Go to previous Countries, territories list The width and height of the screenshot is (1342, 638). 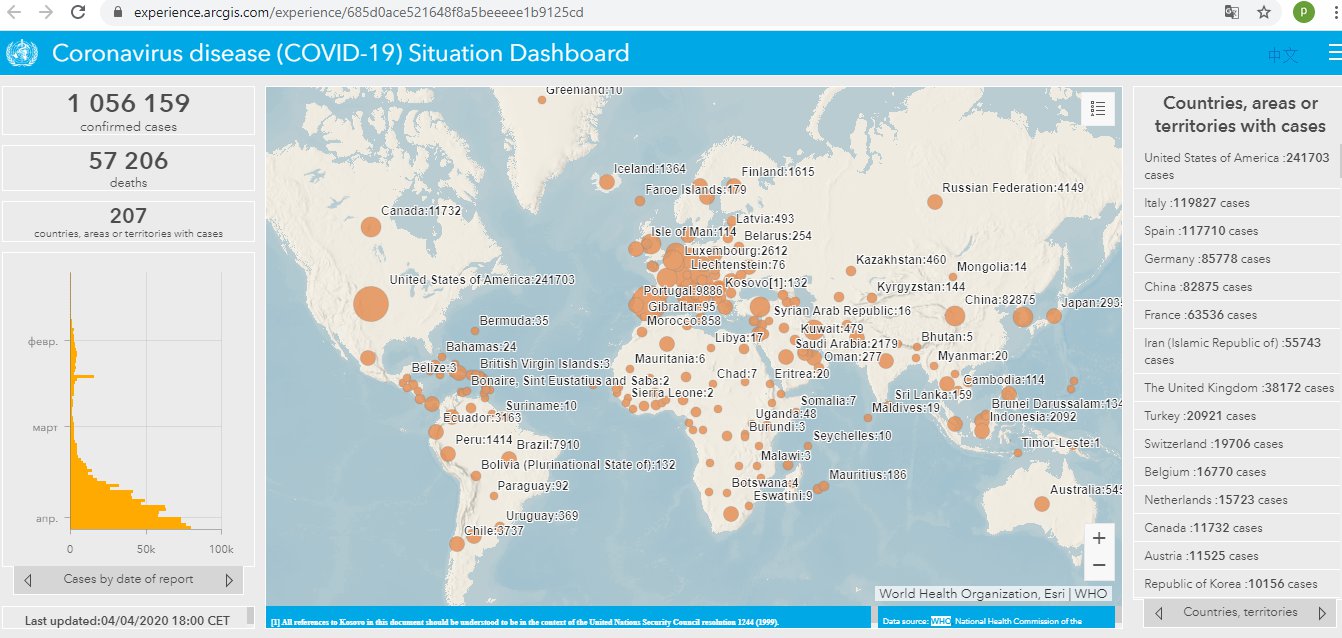point(1158,612)
